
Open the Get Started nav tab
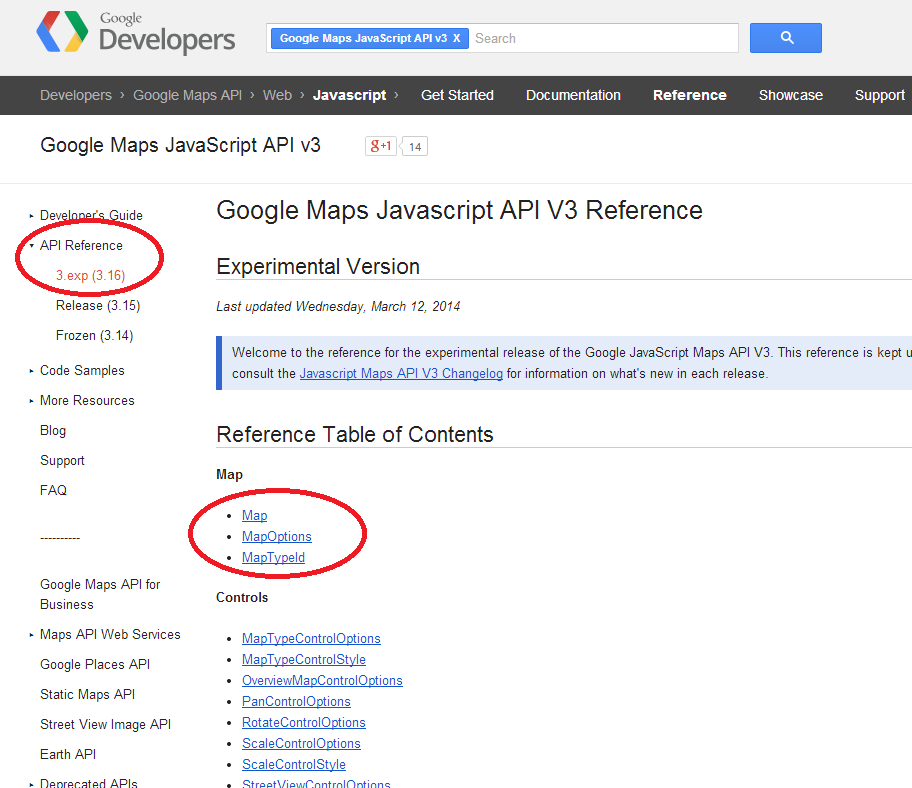coord(457,95)
